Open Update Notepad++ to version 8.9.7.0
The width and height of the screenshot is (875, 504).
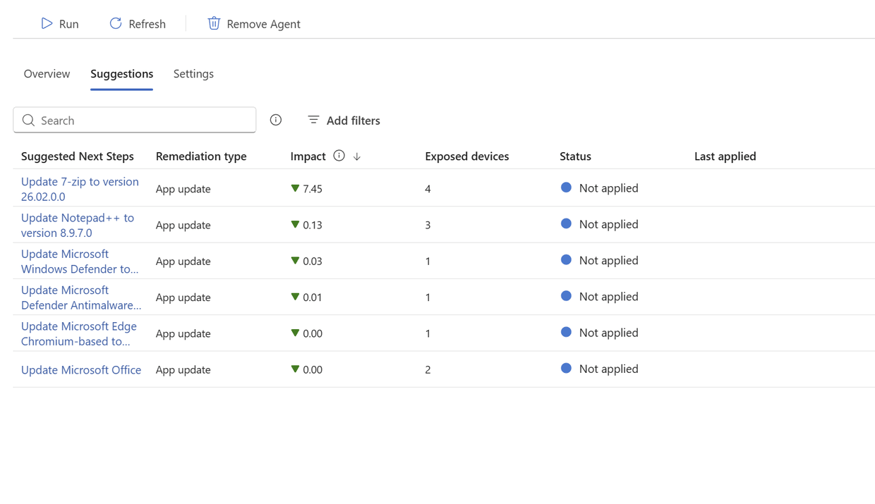point(78,225)
